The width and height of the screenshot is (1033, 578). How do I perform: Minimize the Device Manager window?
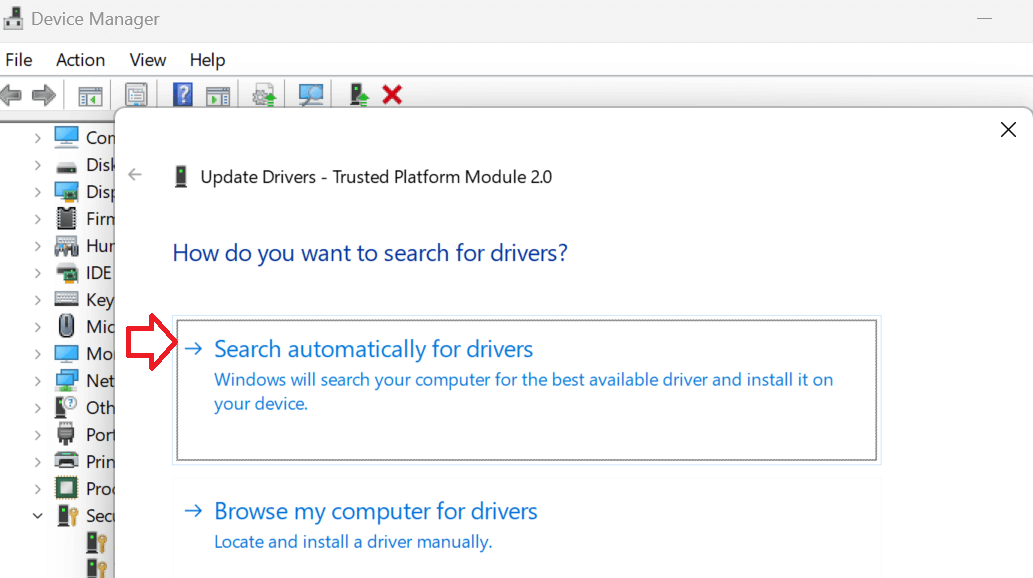pos(984,18)
